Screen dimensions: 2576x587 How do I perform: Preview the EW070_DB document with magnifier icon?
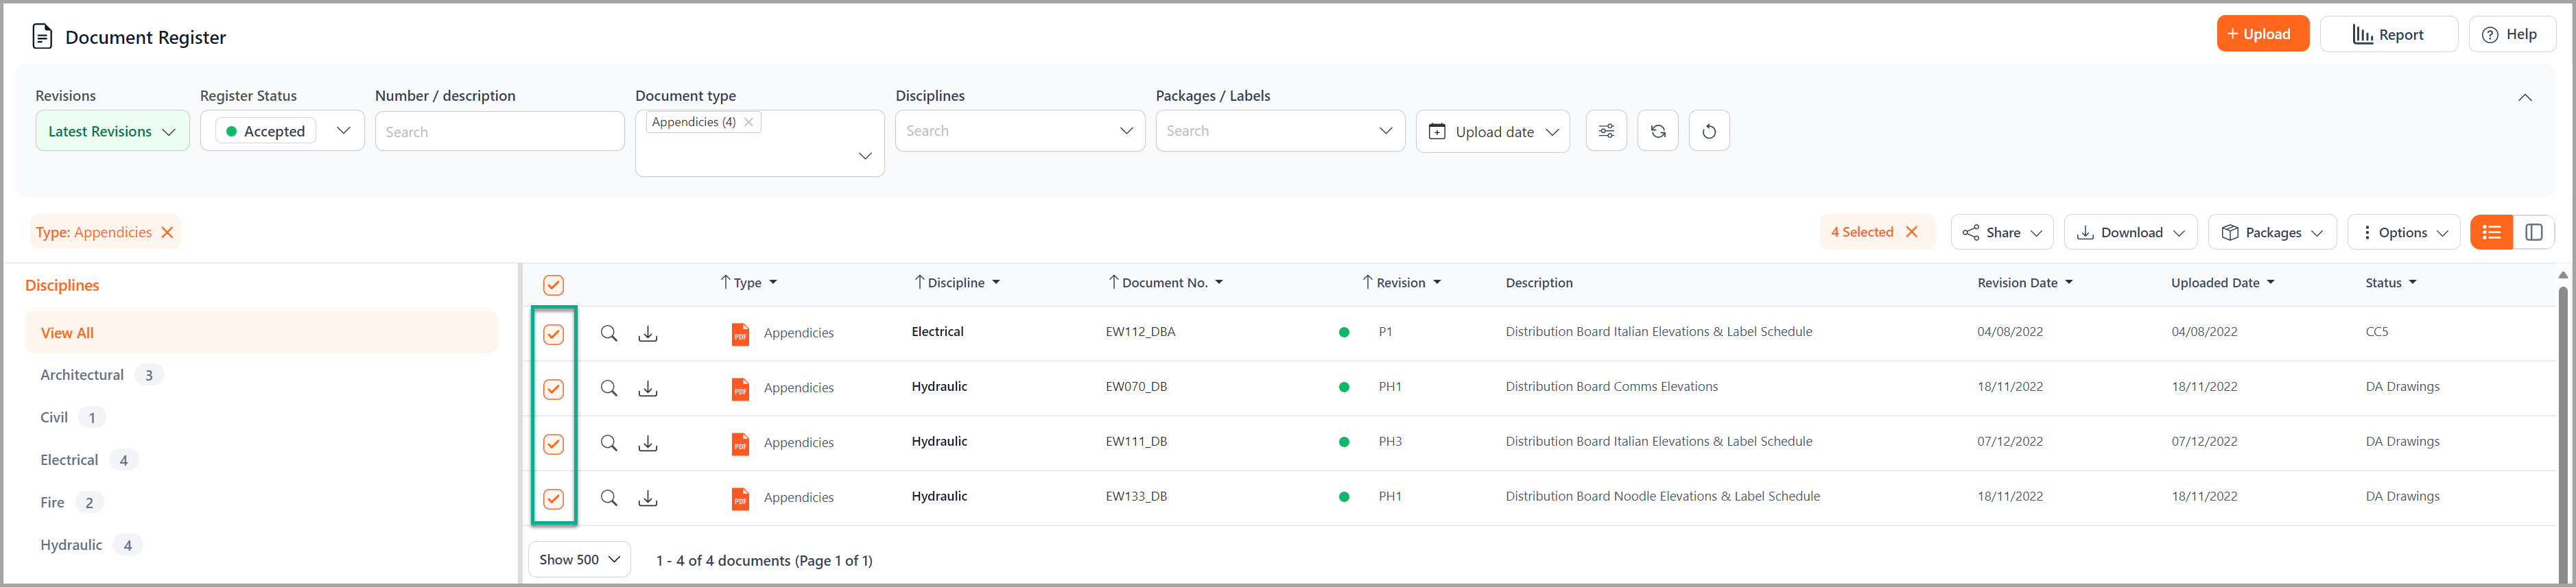(x=608, y=388)
